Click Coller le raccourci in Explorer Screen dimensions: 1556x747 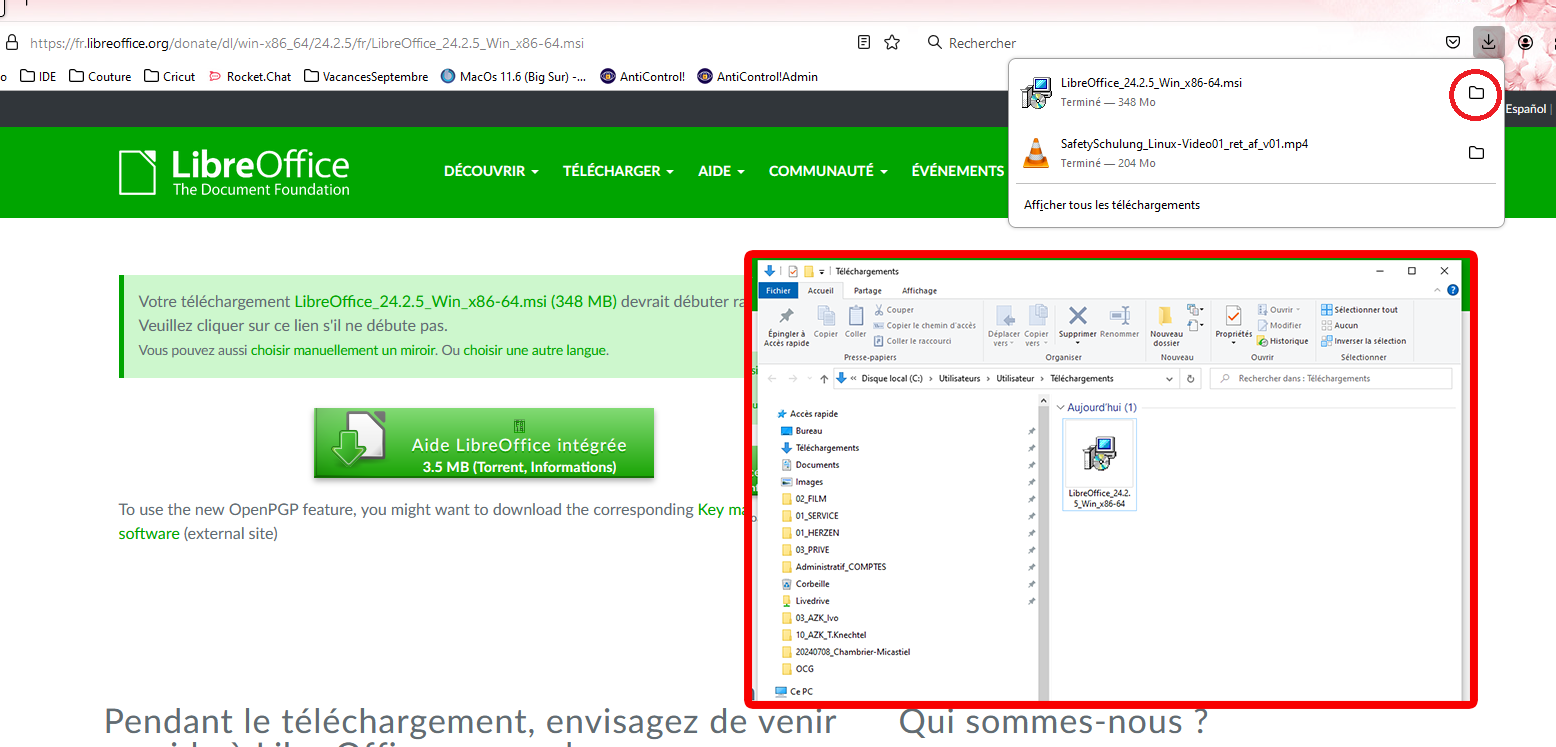[x=913, y=341]
